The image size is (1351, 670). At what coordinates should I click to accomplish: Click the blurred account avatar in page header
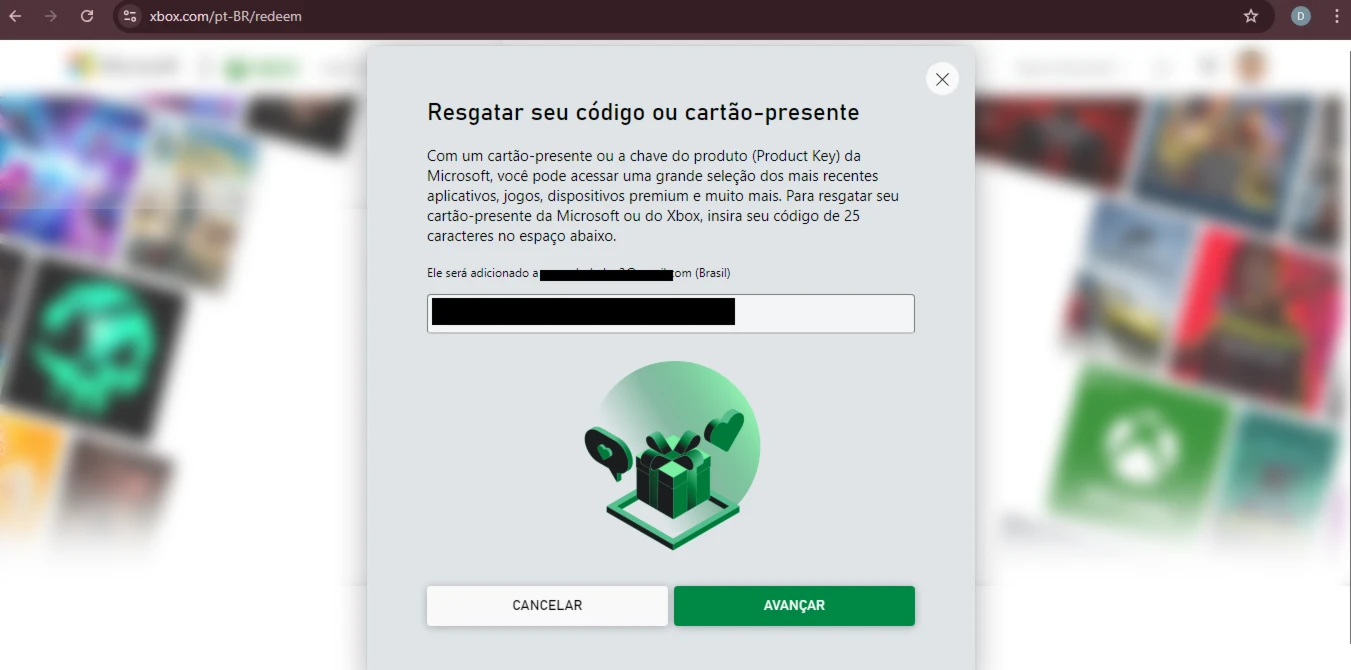(1251, 67)
